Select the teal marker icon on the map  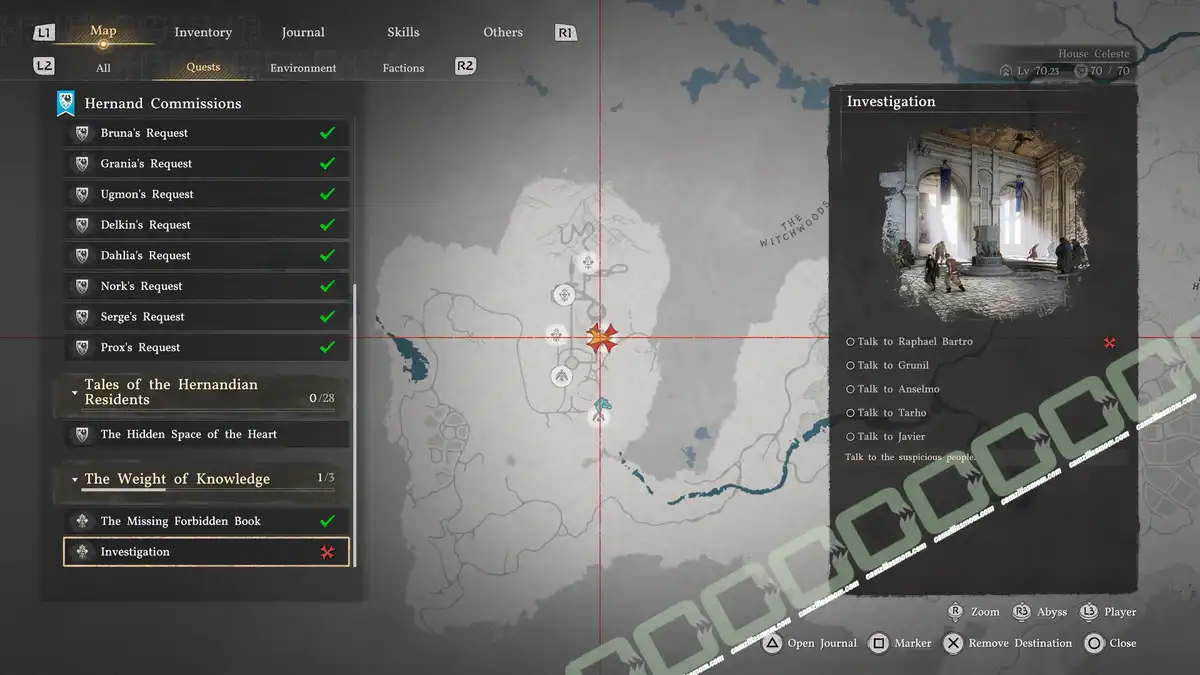coord(600,405)
